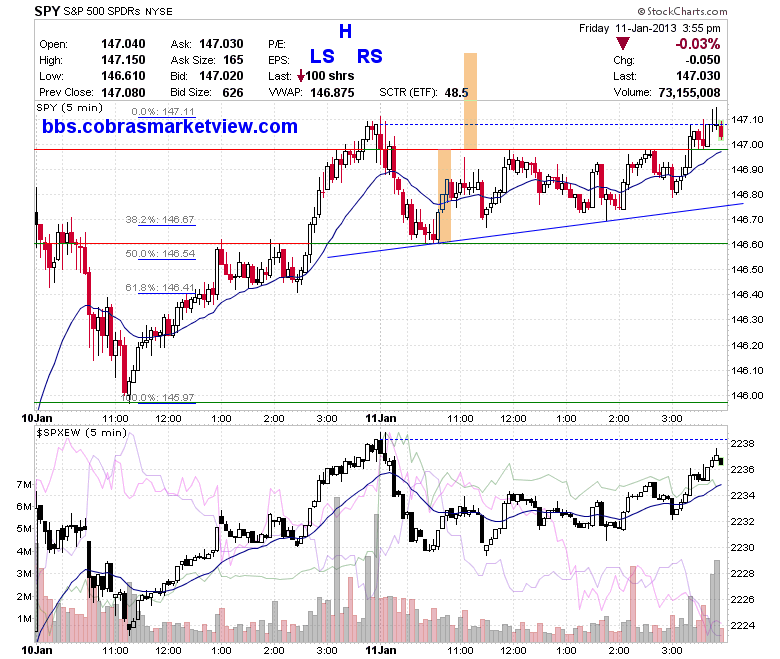Click the $SPXEW axis label 2224
This screenshot has height=659, width=780.
pos(743,626)
